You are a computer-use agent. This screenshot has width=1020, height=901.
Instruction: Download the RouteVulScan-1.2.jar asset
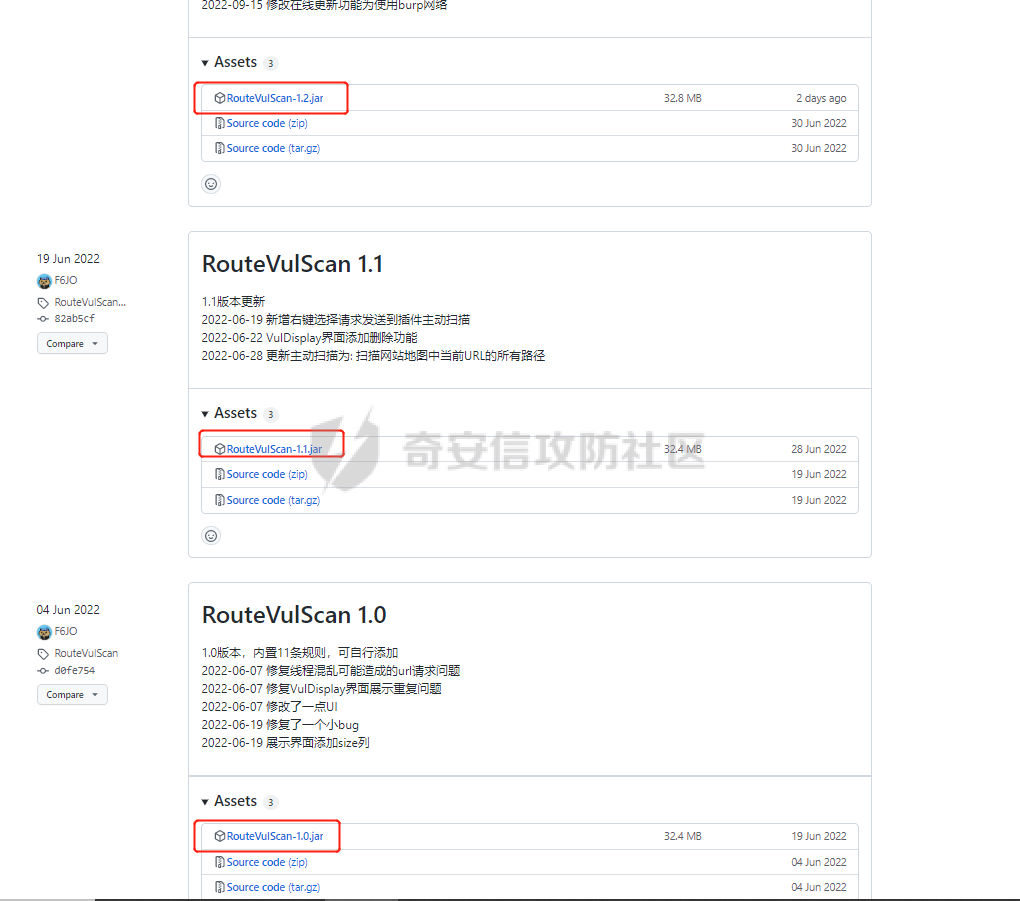point(275,98)
